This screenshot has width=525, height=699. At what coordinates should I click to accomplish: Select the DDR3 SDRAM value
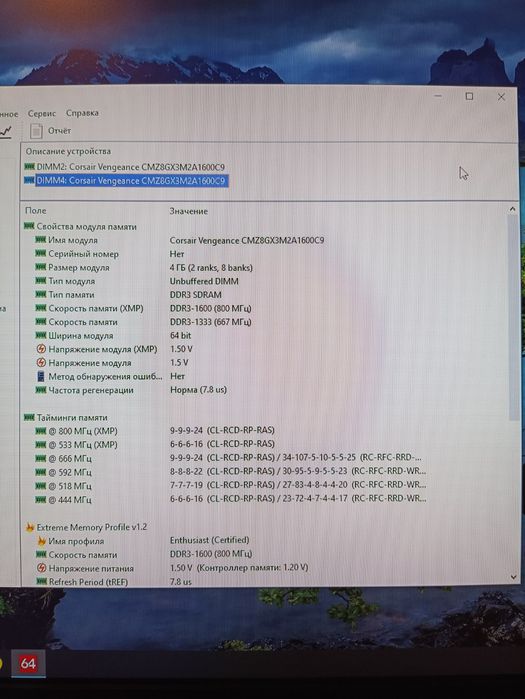[x=195, y=295]
